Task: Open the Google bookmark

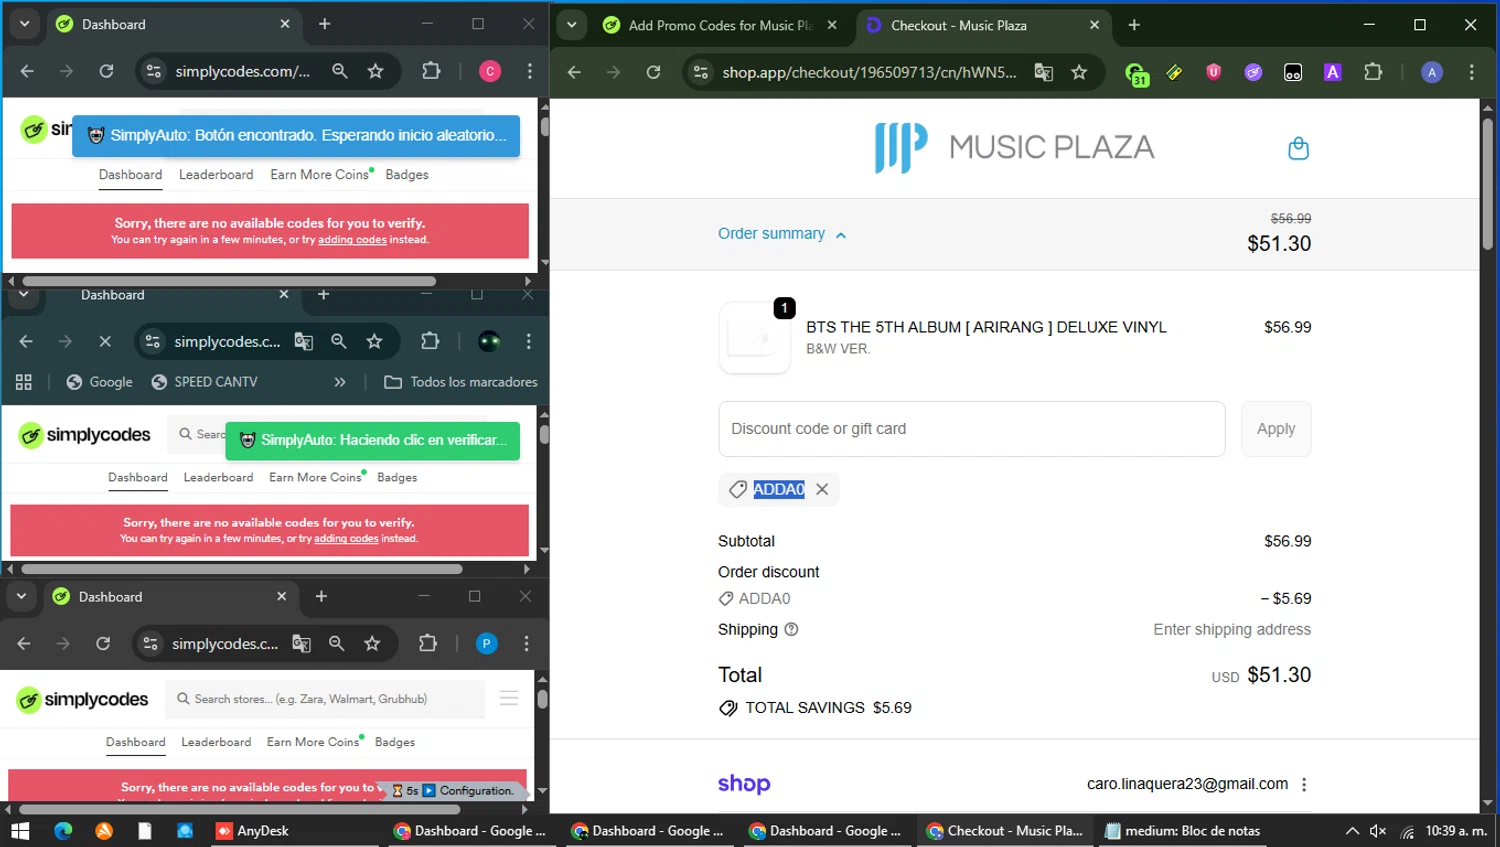Action: [x=99, y=382]
